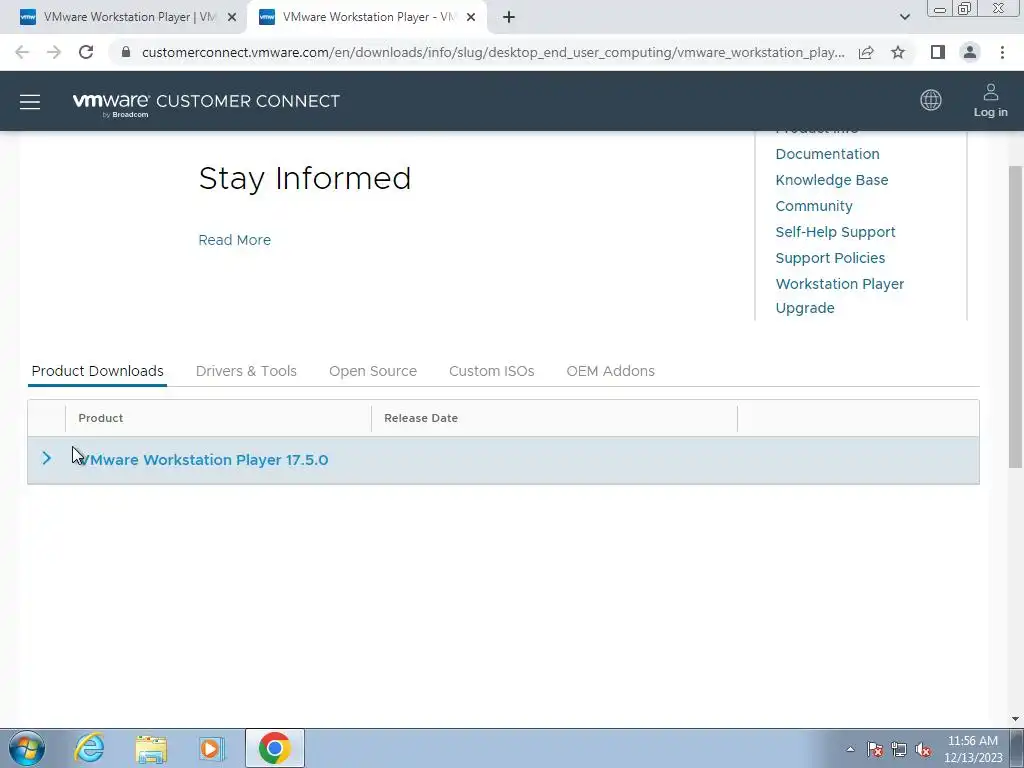1024x768 pixels.
Task: Share this page using the share icon
Action: (866, 52)
